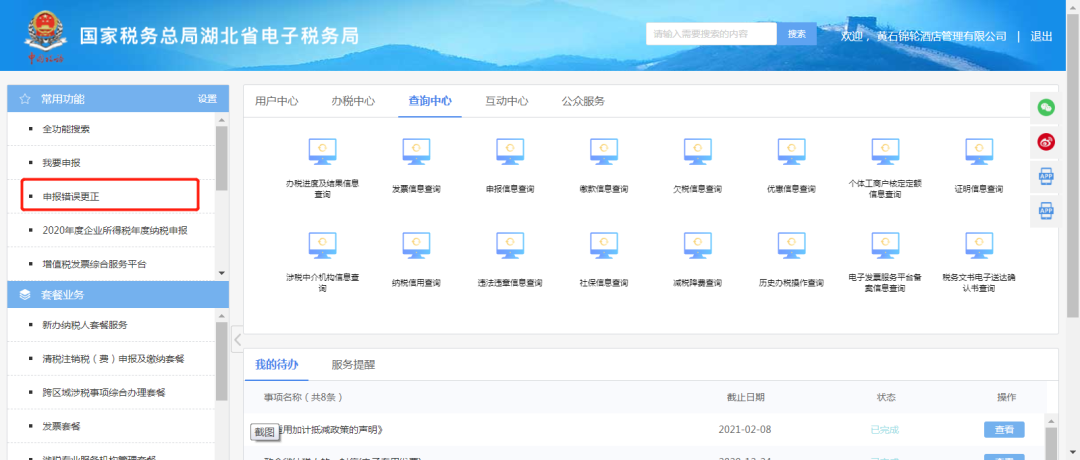Click the 缴款信息查询 icon
The height and width of the screenshot is (460, 1080).
pos(604,152)
